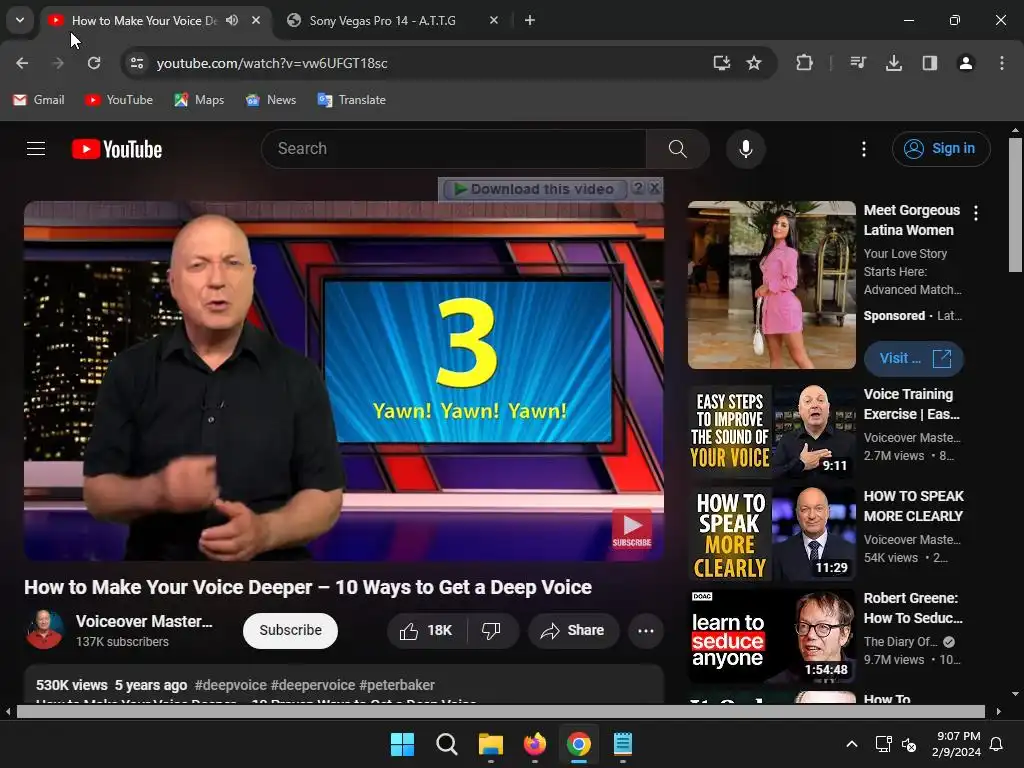Viewport: 1024px width, 768px height.
Task: Click the in-video Subscribe watermark
Action: click(632, 528)
